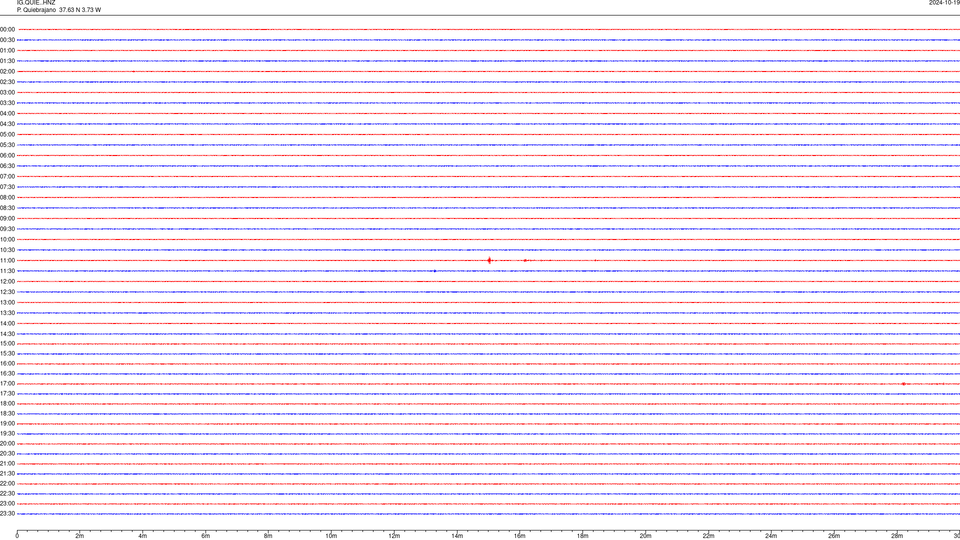This screenshot has height=540, width=960.
Task: Click the '12:30' time label
Action: (7, 292)
